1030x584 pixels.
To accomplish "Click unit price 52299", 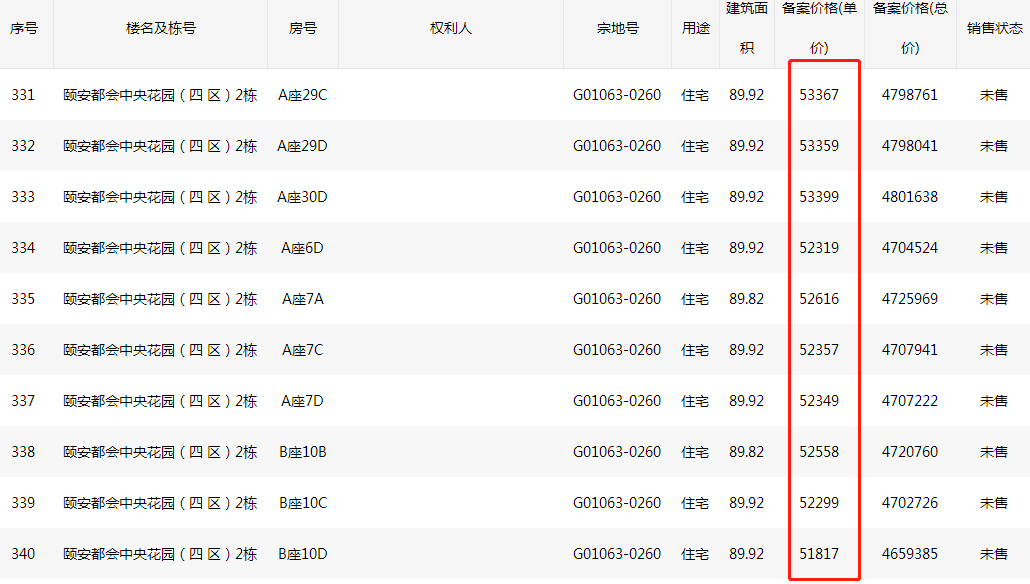I will pyautogui.click(x=819, y=503).
